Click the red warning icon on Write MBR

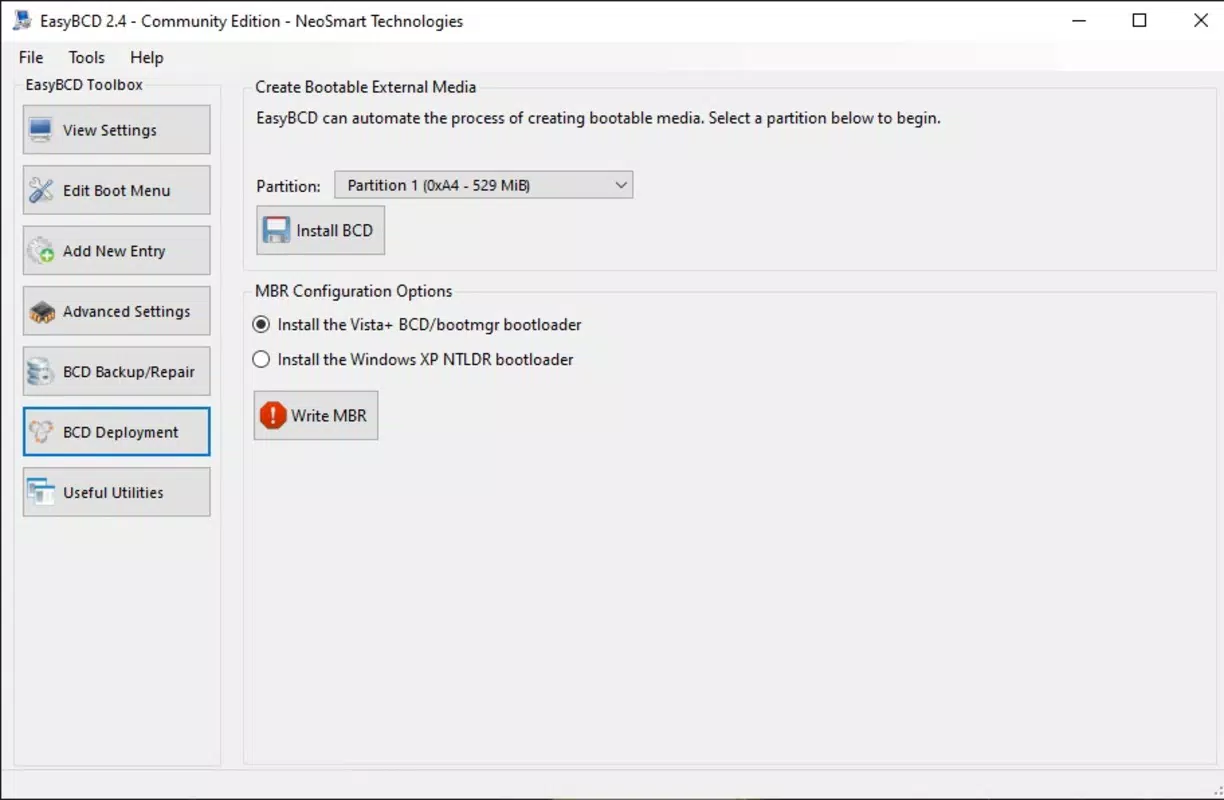(273, 415)
